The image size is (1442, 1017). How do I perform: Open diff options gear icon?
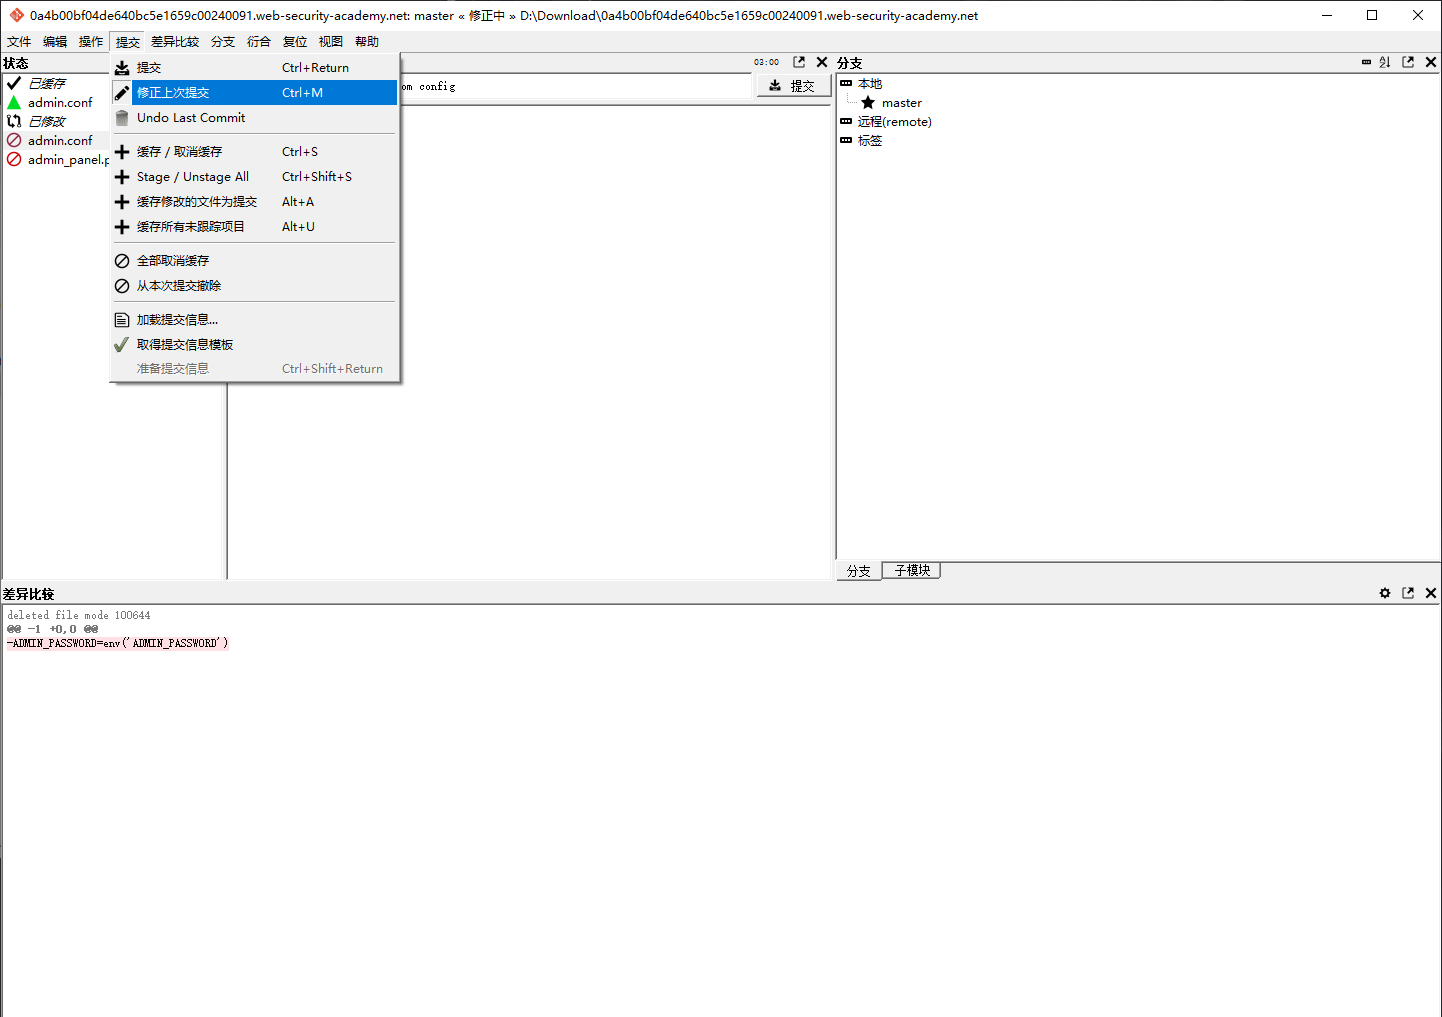click(x=1385, y=593)
